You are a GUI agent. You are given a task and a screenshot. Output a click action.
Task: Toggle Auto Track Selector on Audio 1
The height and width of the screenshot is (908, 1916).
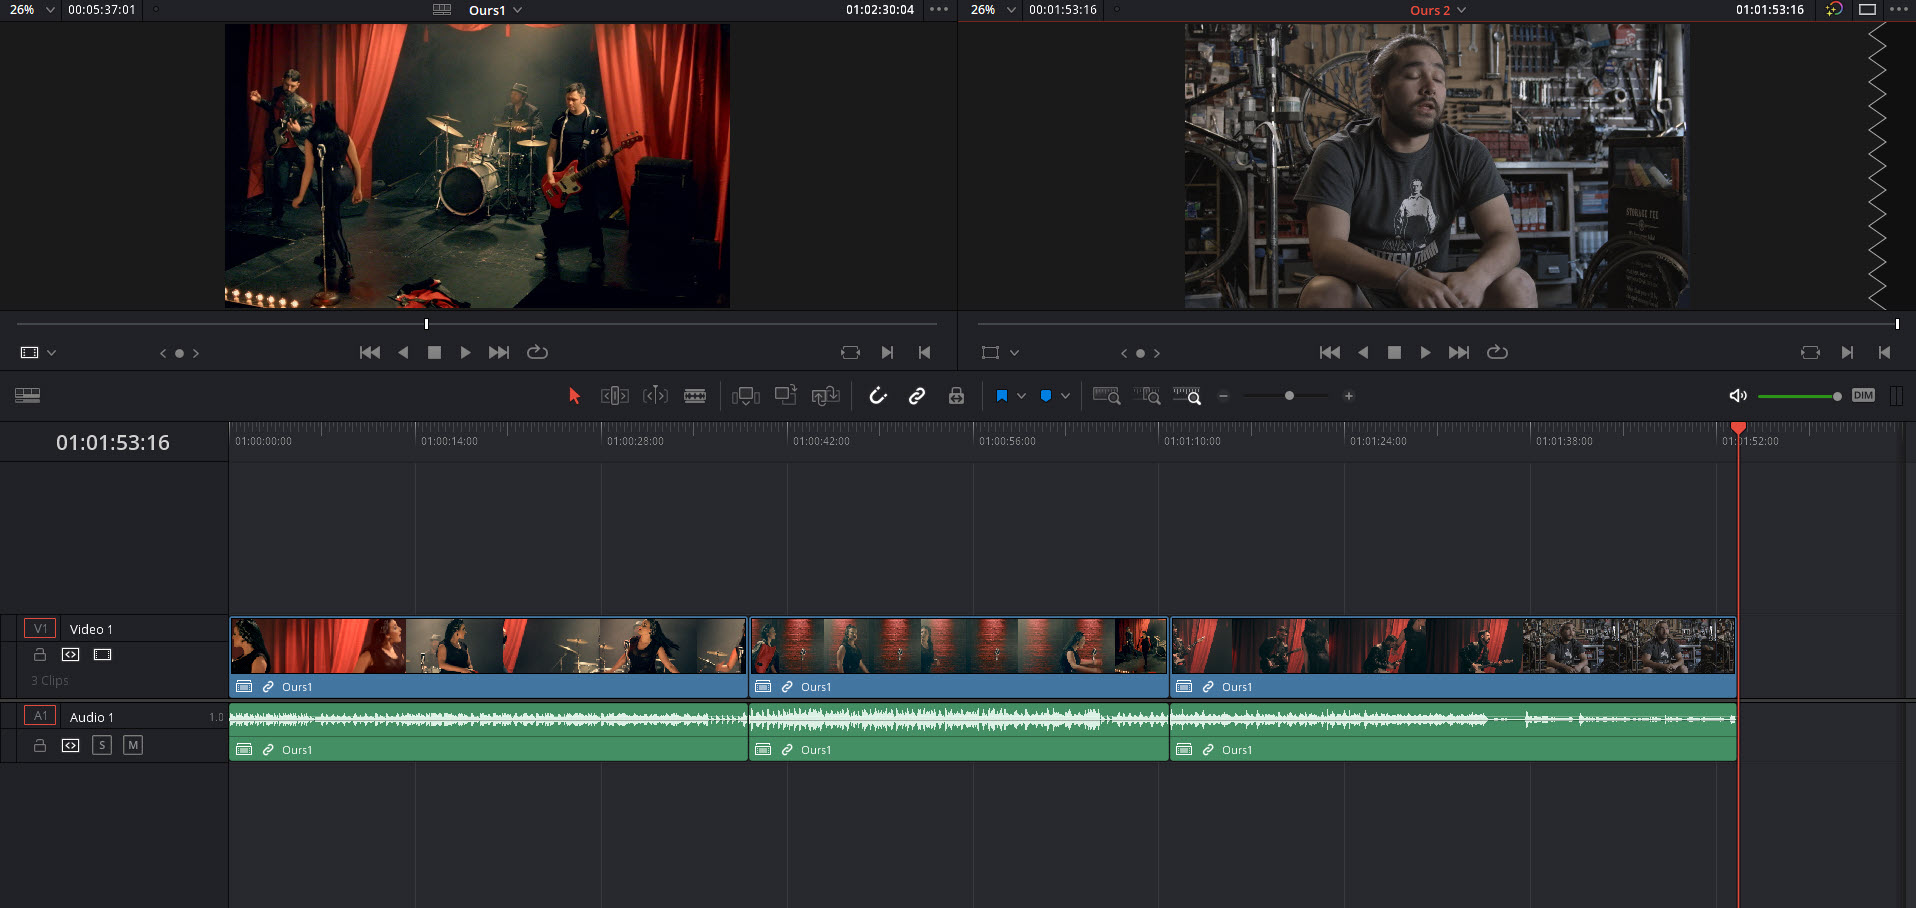tap(70, 745)
